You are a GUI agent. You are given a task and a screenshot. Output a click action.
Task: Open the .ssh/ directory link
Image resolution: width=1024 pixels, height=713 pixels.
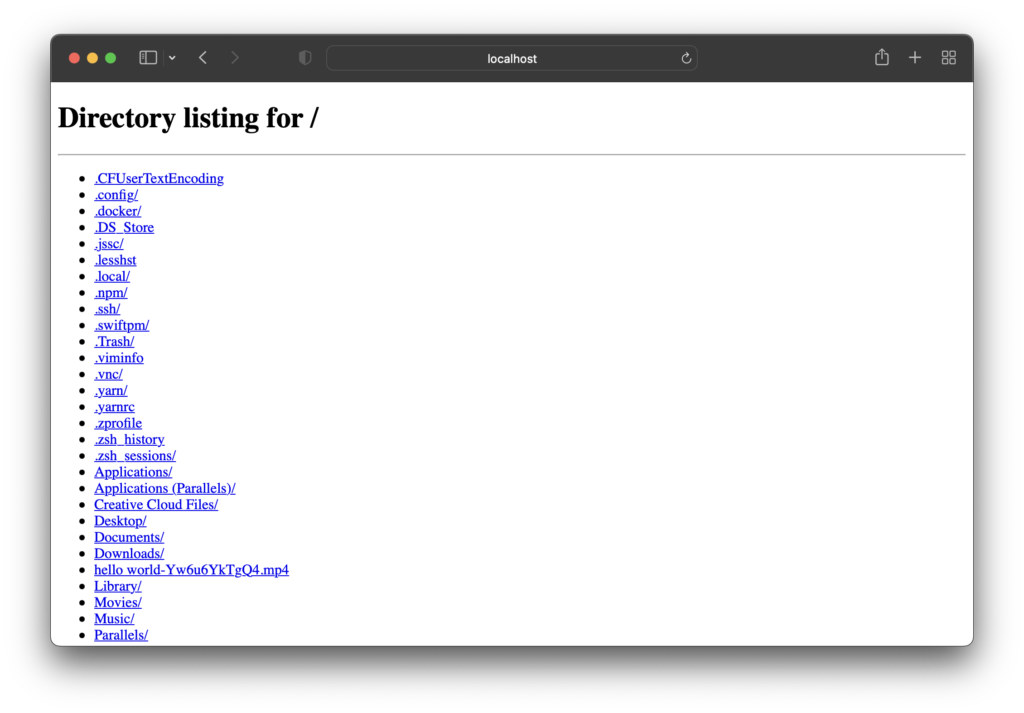tap(107, 309)
